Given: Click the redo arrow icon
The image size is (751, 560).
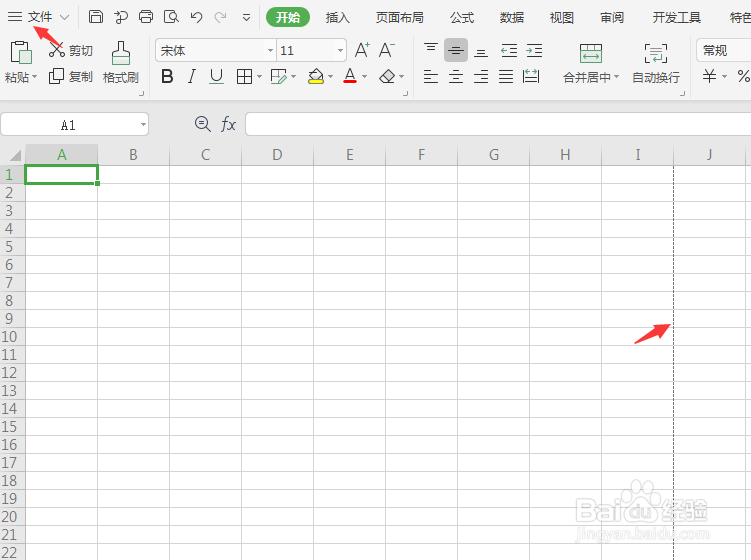Looking at the screenshot, I should [220, 17].
